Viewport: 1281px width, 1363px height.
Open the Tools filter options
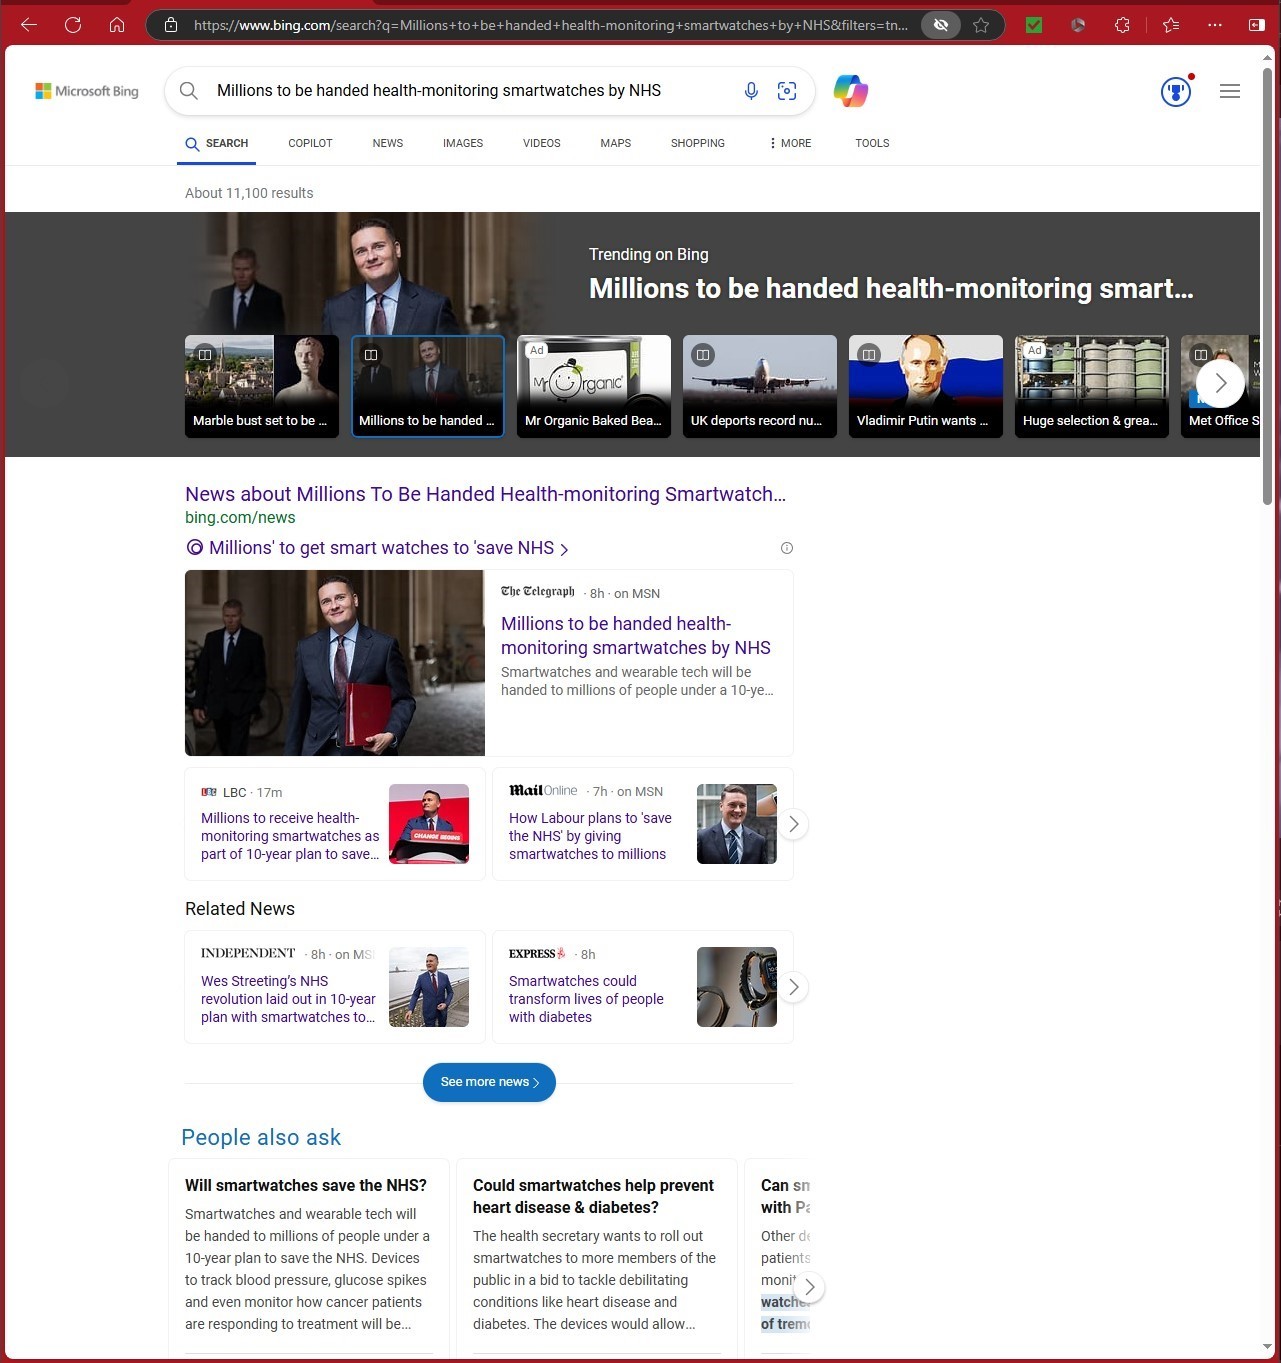(x=872, y=143)
